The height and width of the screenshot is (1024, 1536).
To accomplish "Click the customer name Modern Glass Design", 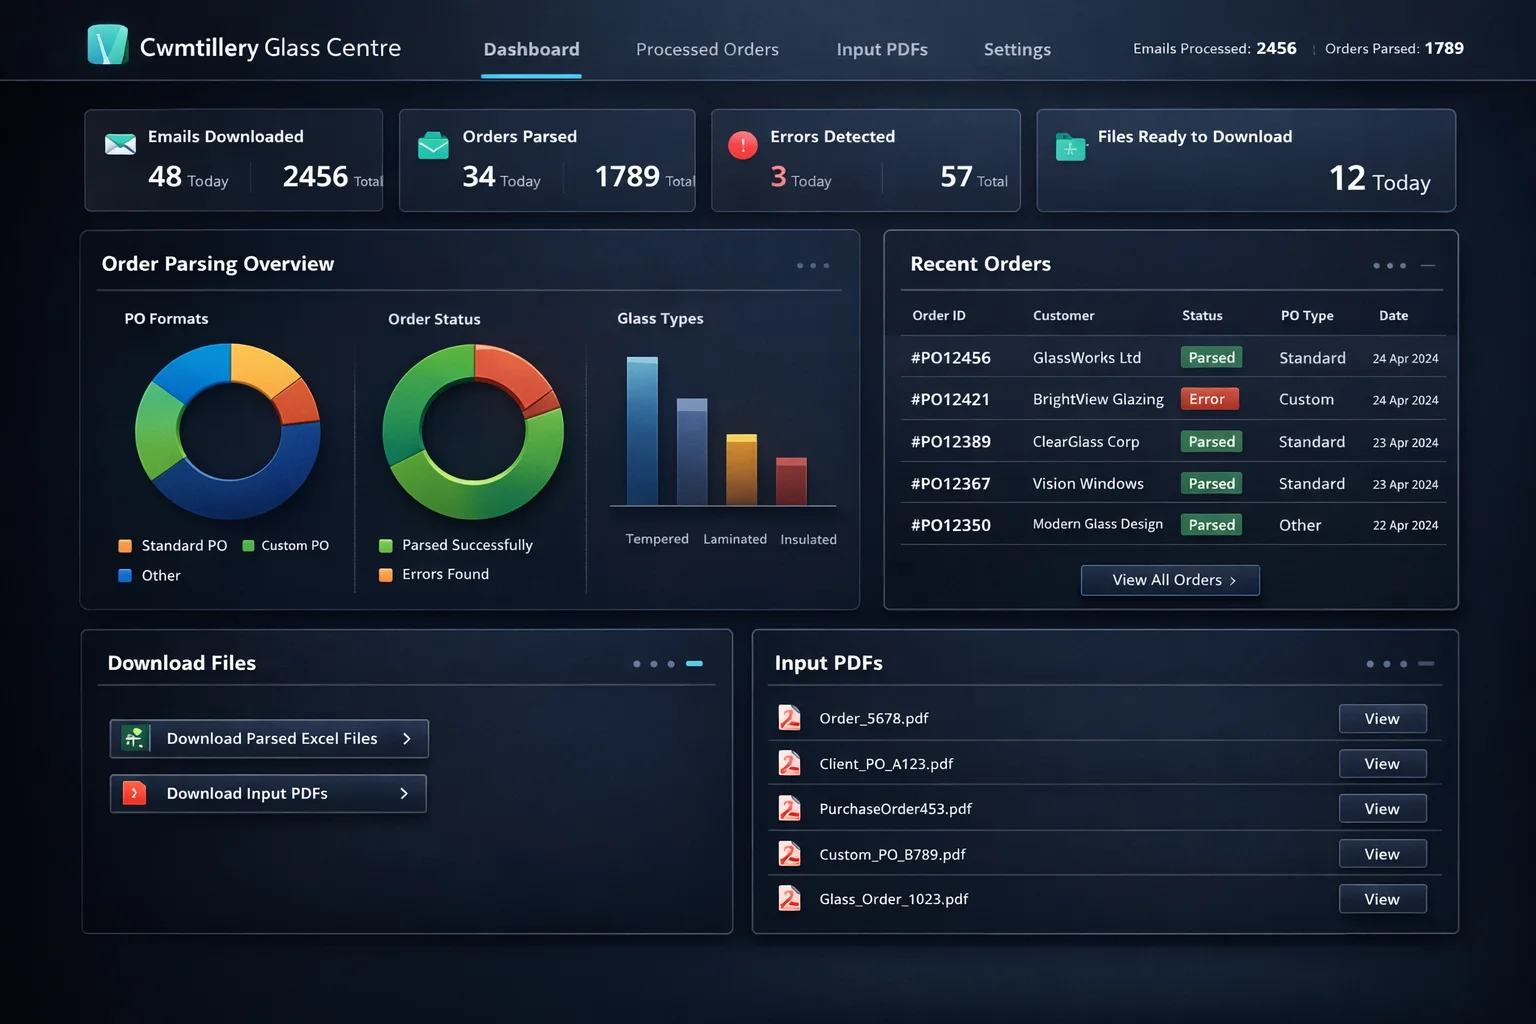I will click(x=1097, y=524).
